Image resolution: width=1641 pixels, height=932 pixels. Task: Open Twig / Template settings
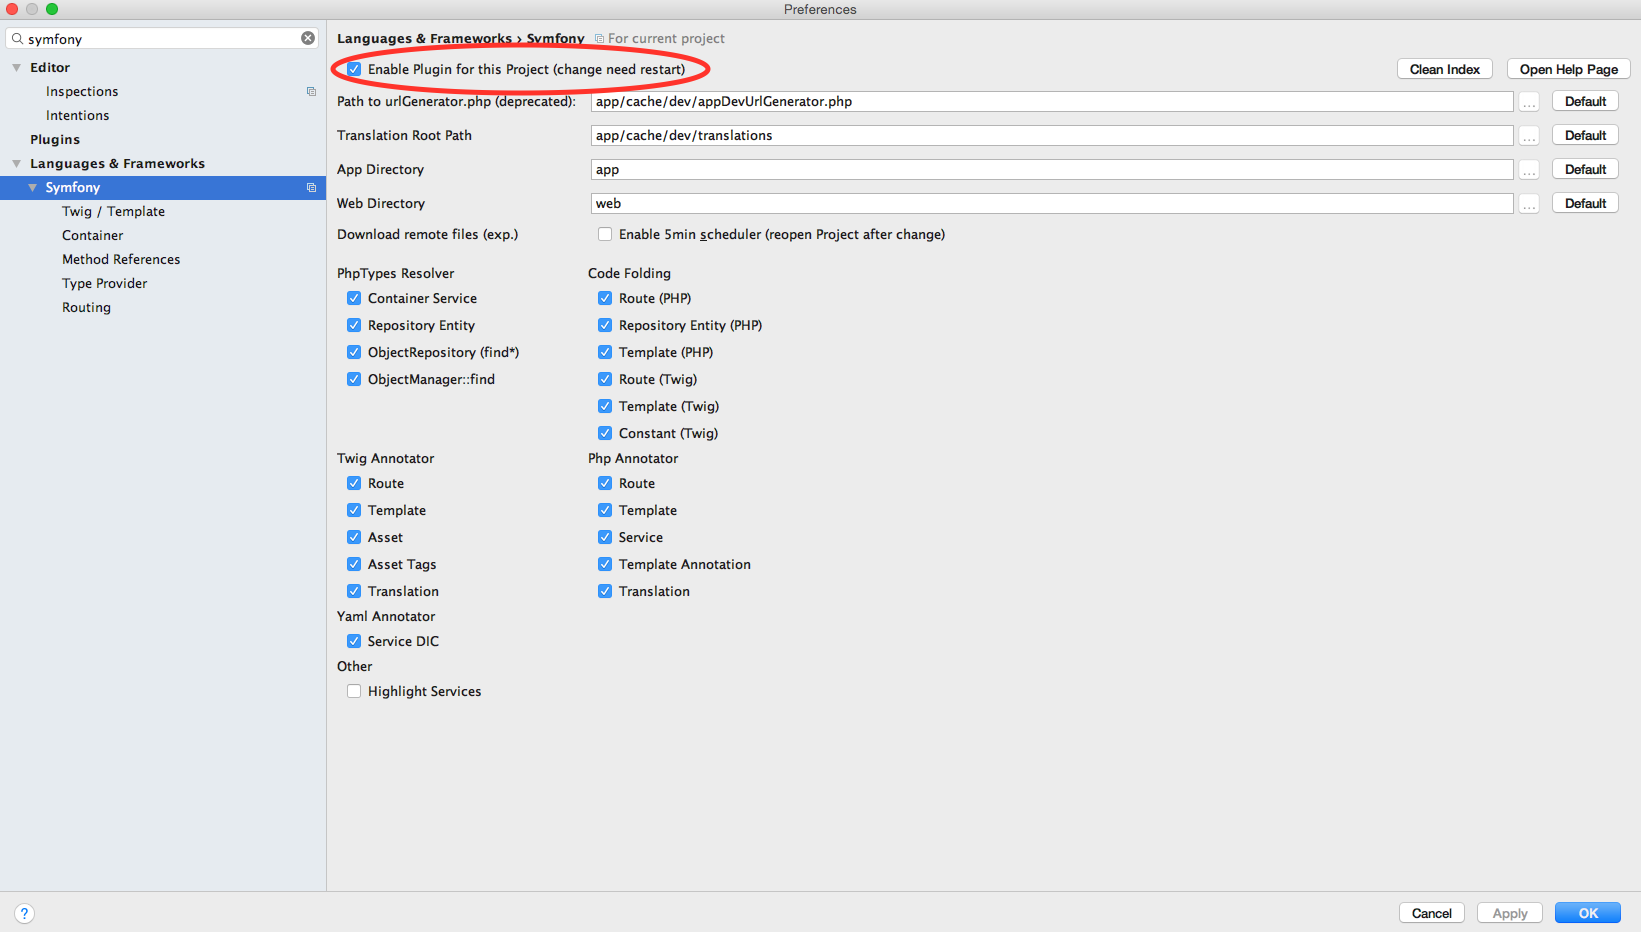[x=113, y=211]
